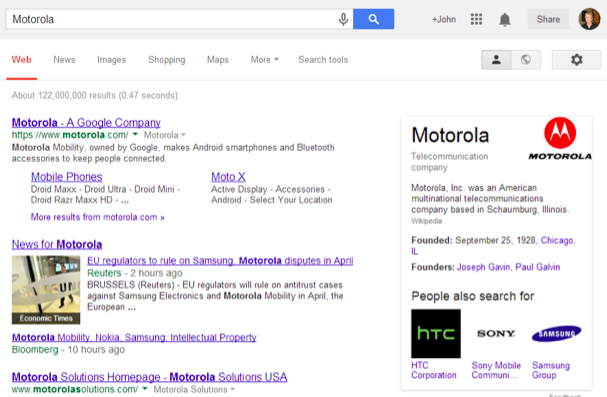Click founder Joseph Gavin link
Image resolution: width=607 pixels, height=397 pixels.
(x=483, y=267)
